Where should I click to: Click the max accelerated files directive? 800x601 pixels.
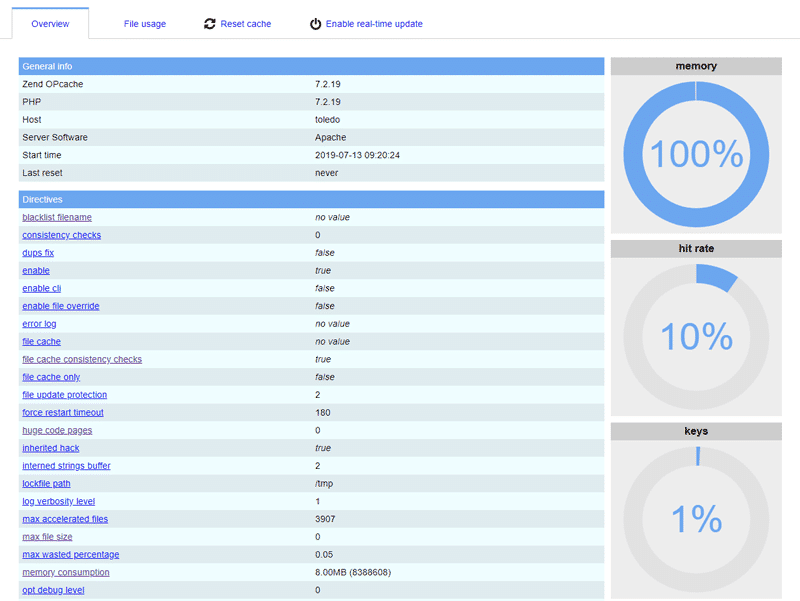[64, 519]
